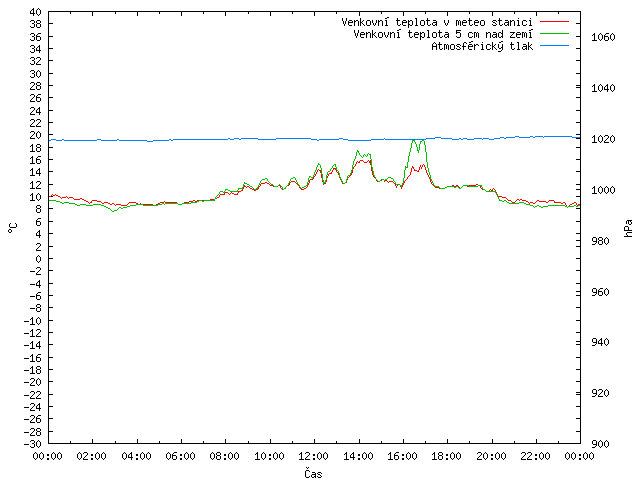Viewport: 640px width, 480px height.
Task: Click left axis value '0'
Action: tap(38, 259)
